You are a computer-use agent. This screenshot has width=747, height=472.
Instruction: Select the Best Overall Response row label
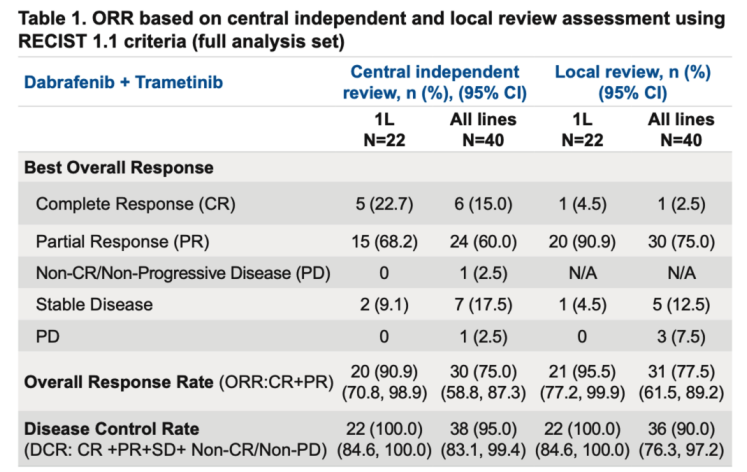pos(119,168)
